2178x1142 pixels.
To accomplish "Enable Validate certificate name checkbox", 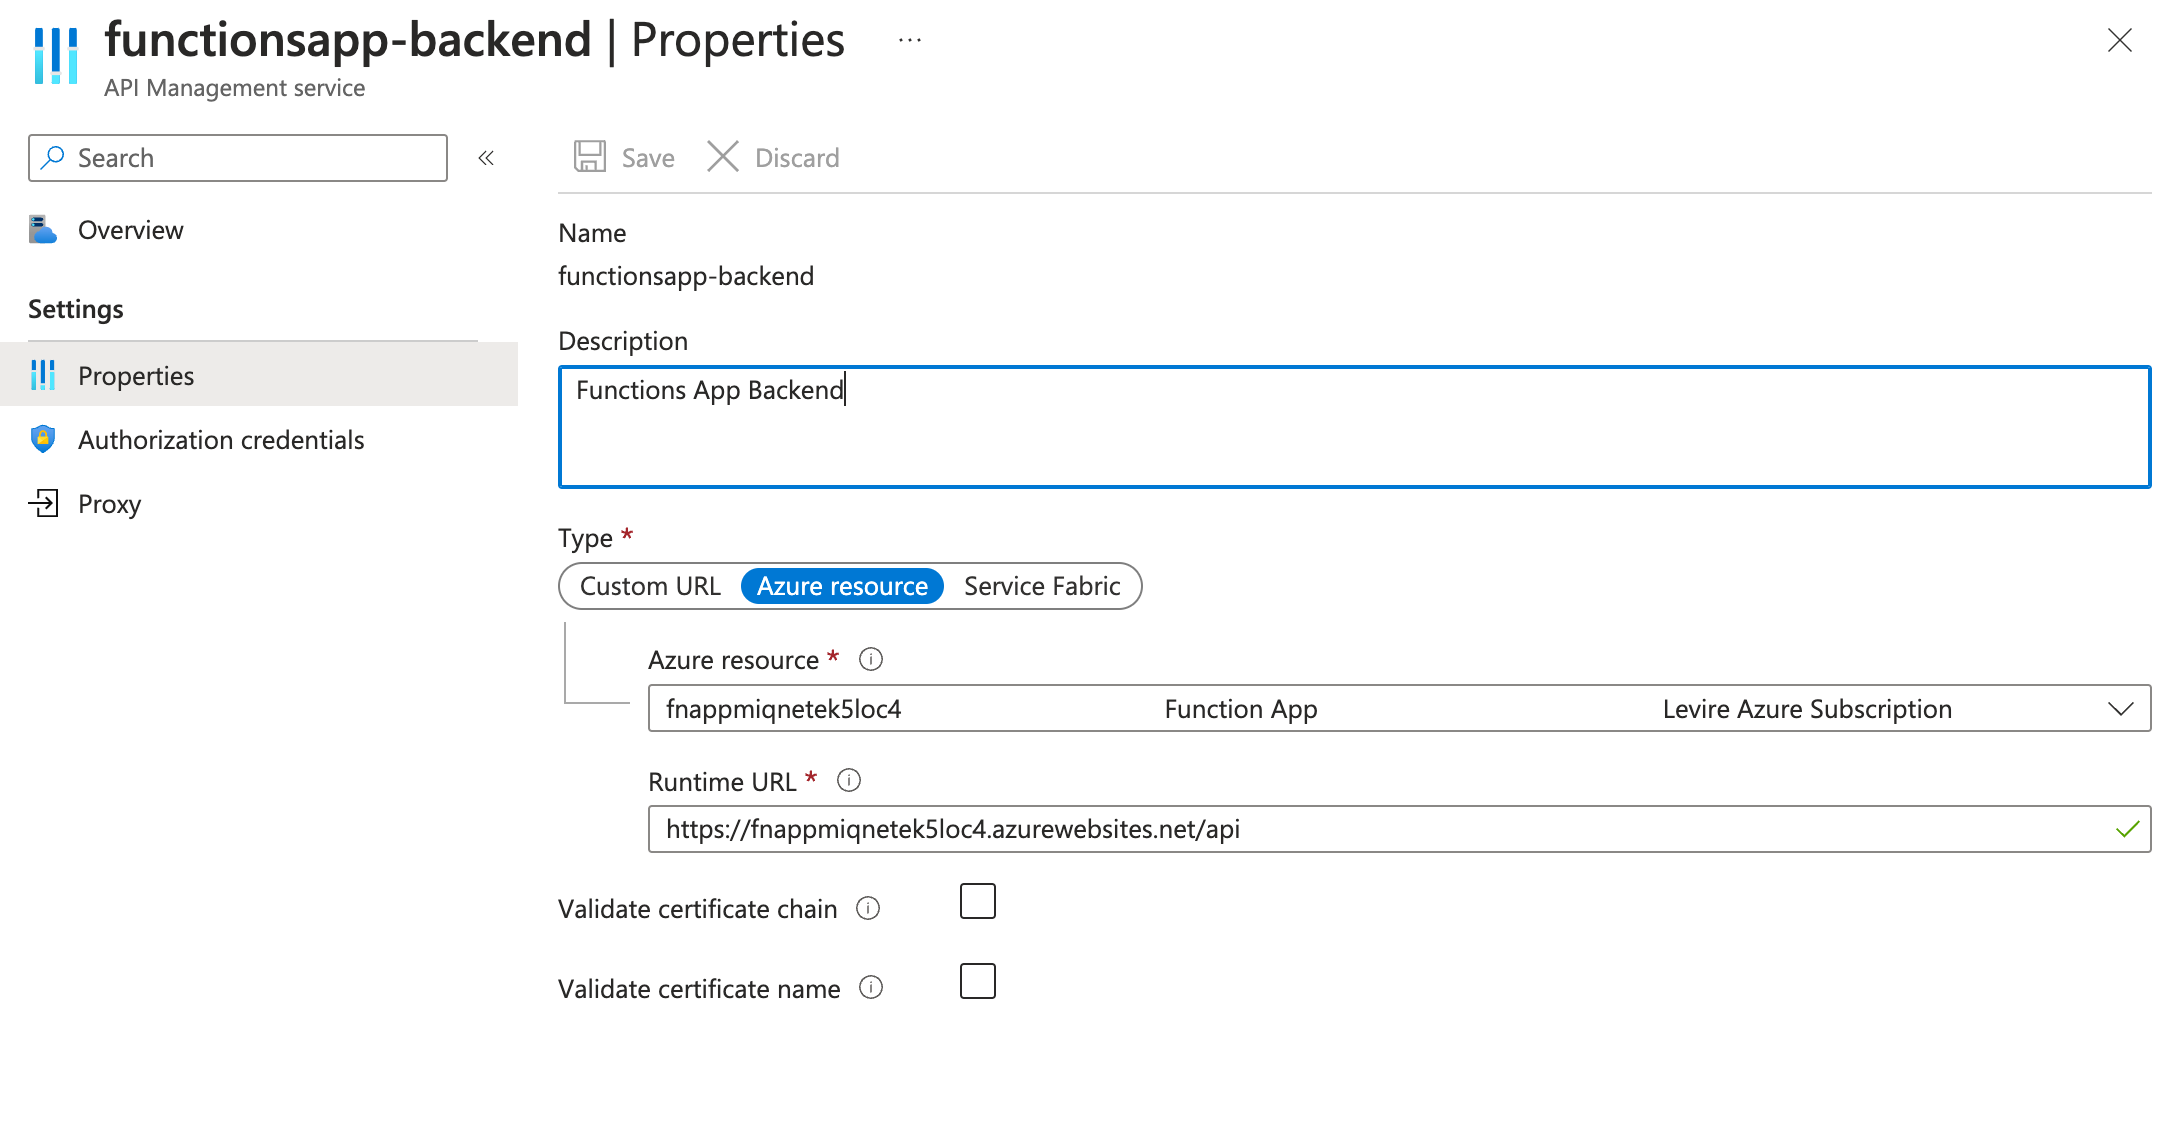I will [x=978, y=981].
